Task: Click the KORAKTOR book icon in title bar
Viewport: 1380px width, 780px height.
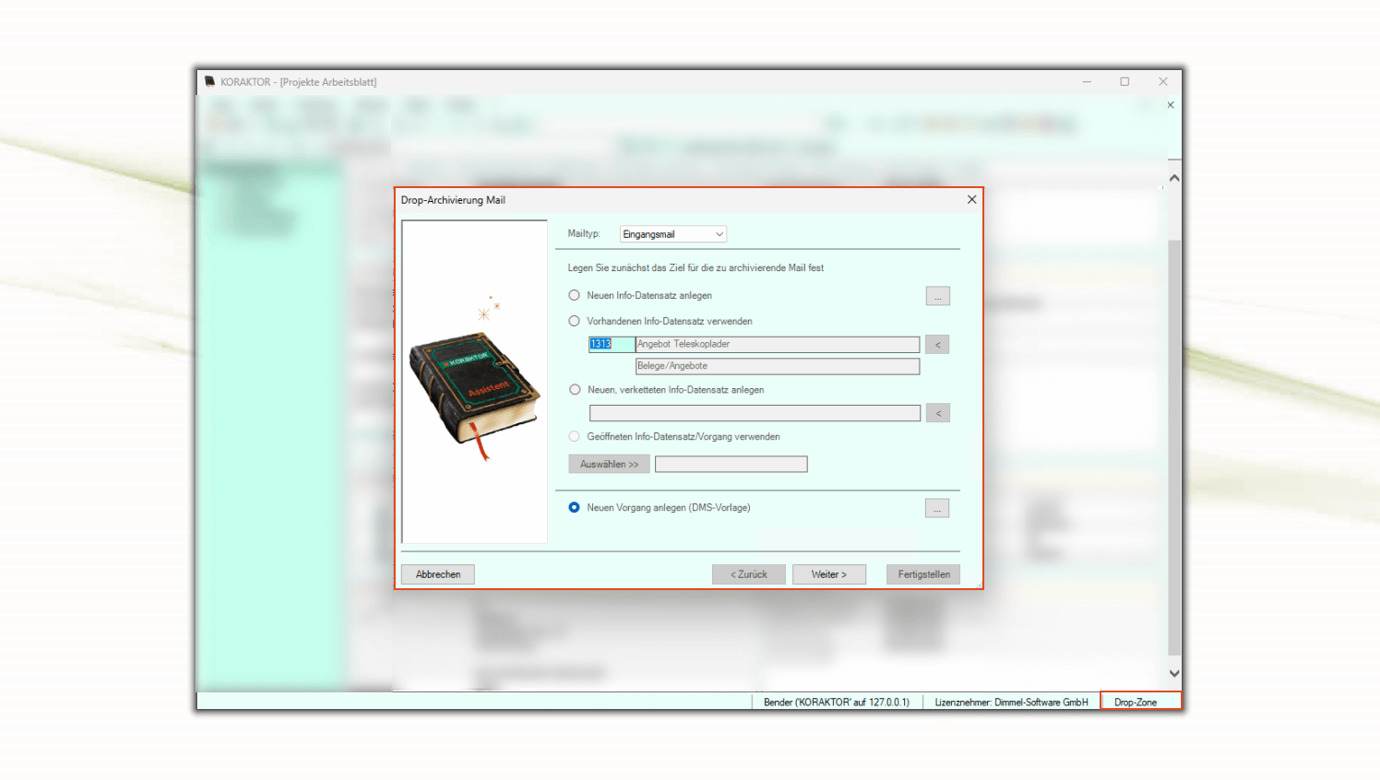Action: tap(210, 82)
